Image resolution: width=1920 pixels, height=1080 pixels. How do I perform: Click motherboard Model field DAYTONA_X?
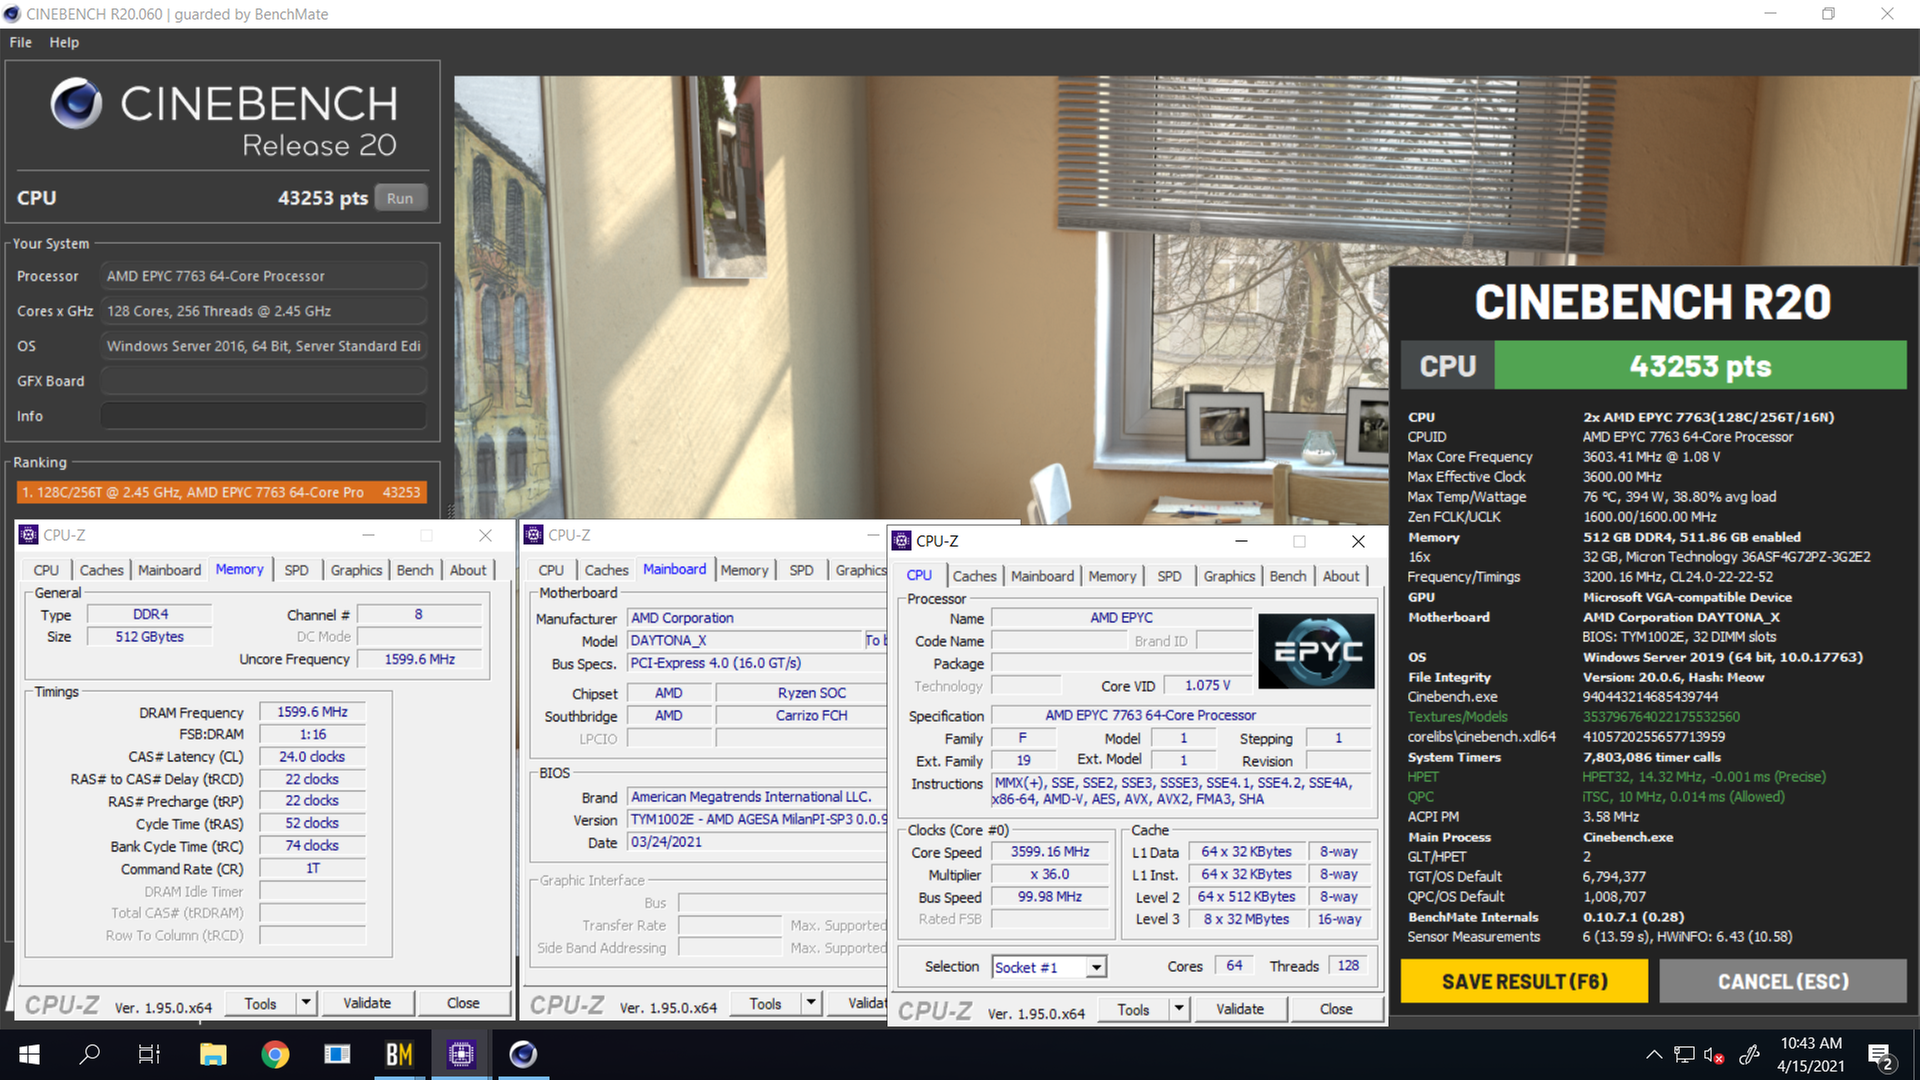[745, 640]
